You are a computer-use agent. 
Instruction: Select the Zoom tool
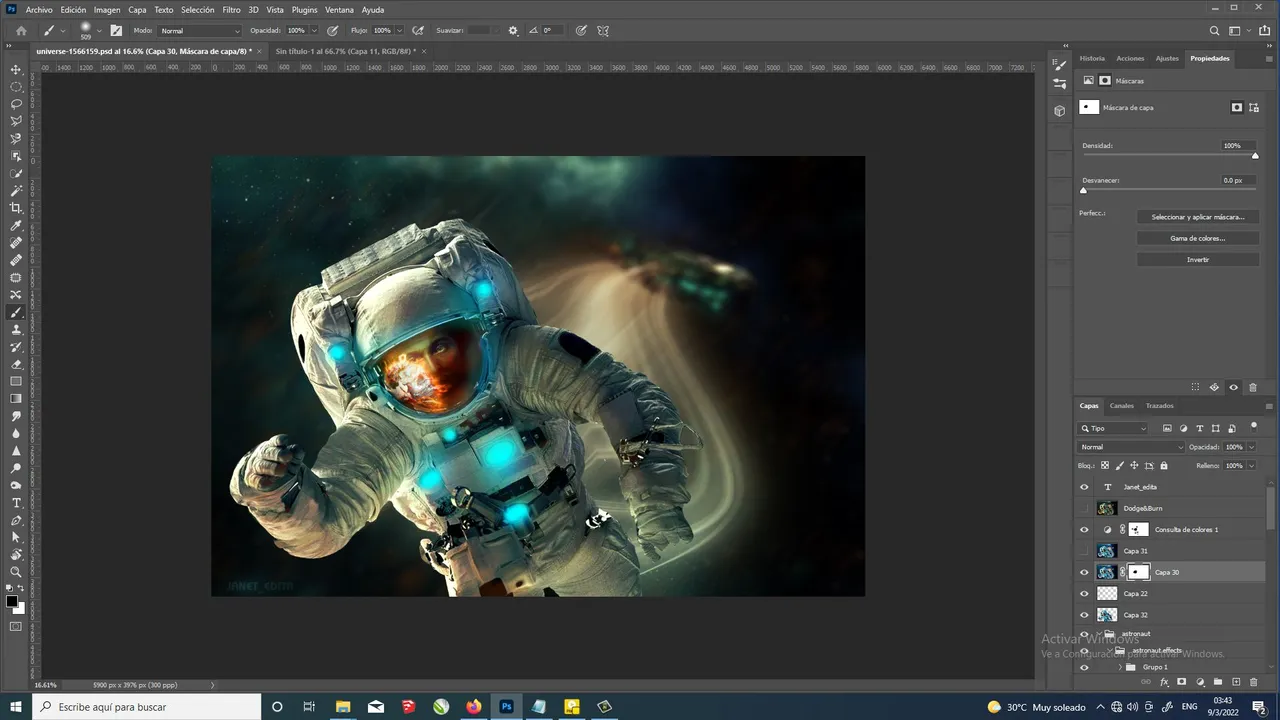tap(16, 572)
